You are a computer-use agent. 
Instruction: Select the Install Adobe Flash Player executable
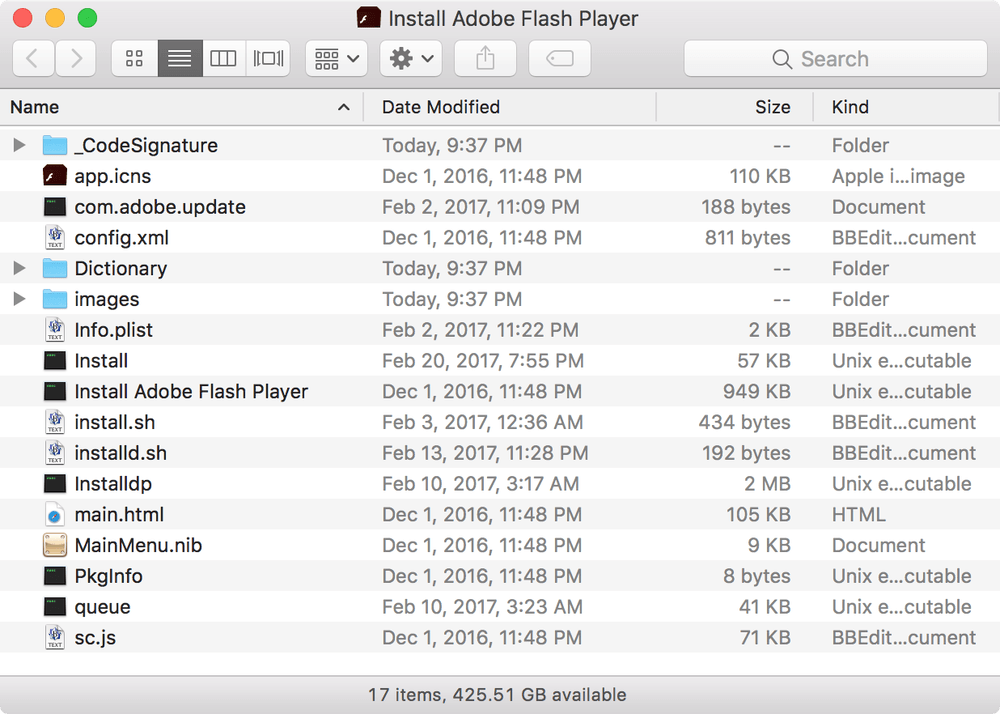191,392
